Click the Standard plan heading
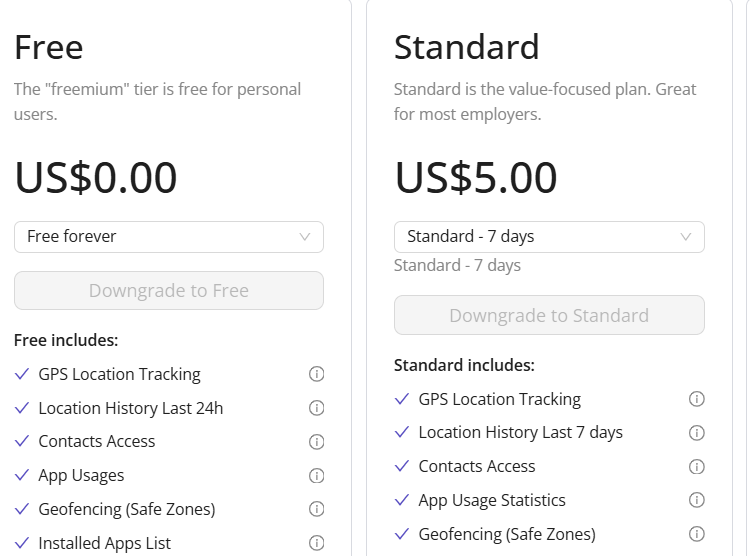The height and width of the screenshot is (556, 750). [467, 47]
